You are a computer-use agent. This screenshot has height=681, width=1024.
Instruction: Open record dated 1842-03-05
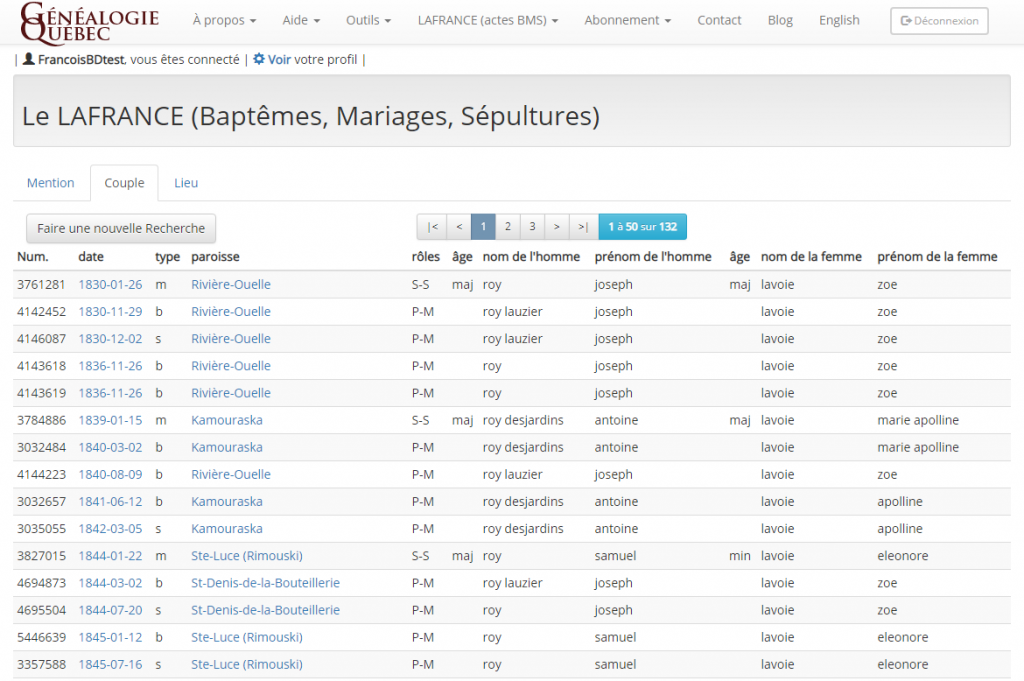click(110, 529)
